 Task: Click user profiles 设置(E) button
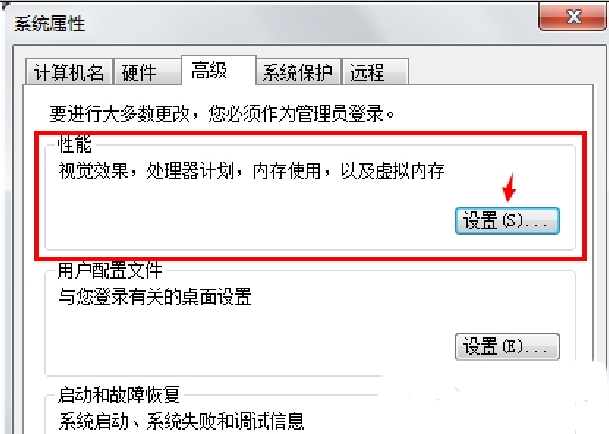point(507,346)
